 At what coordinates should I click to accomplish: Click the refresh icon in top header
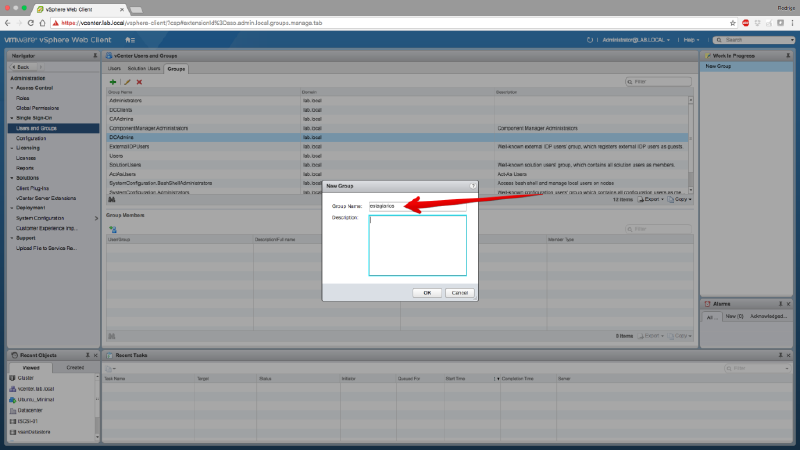(590, 39)
